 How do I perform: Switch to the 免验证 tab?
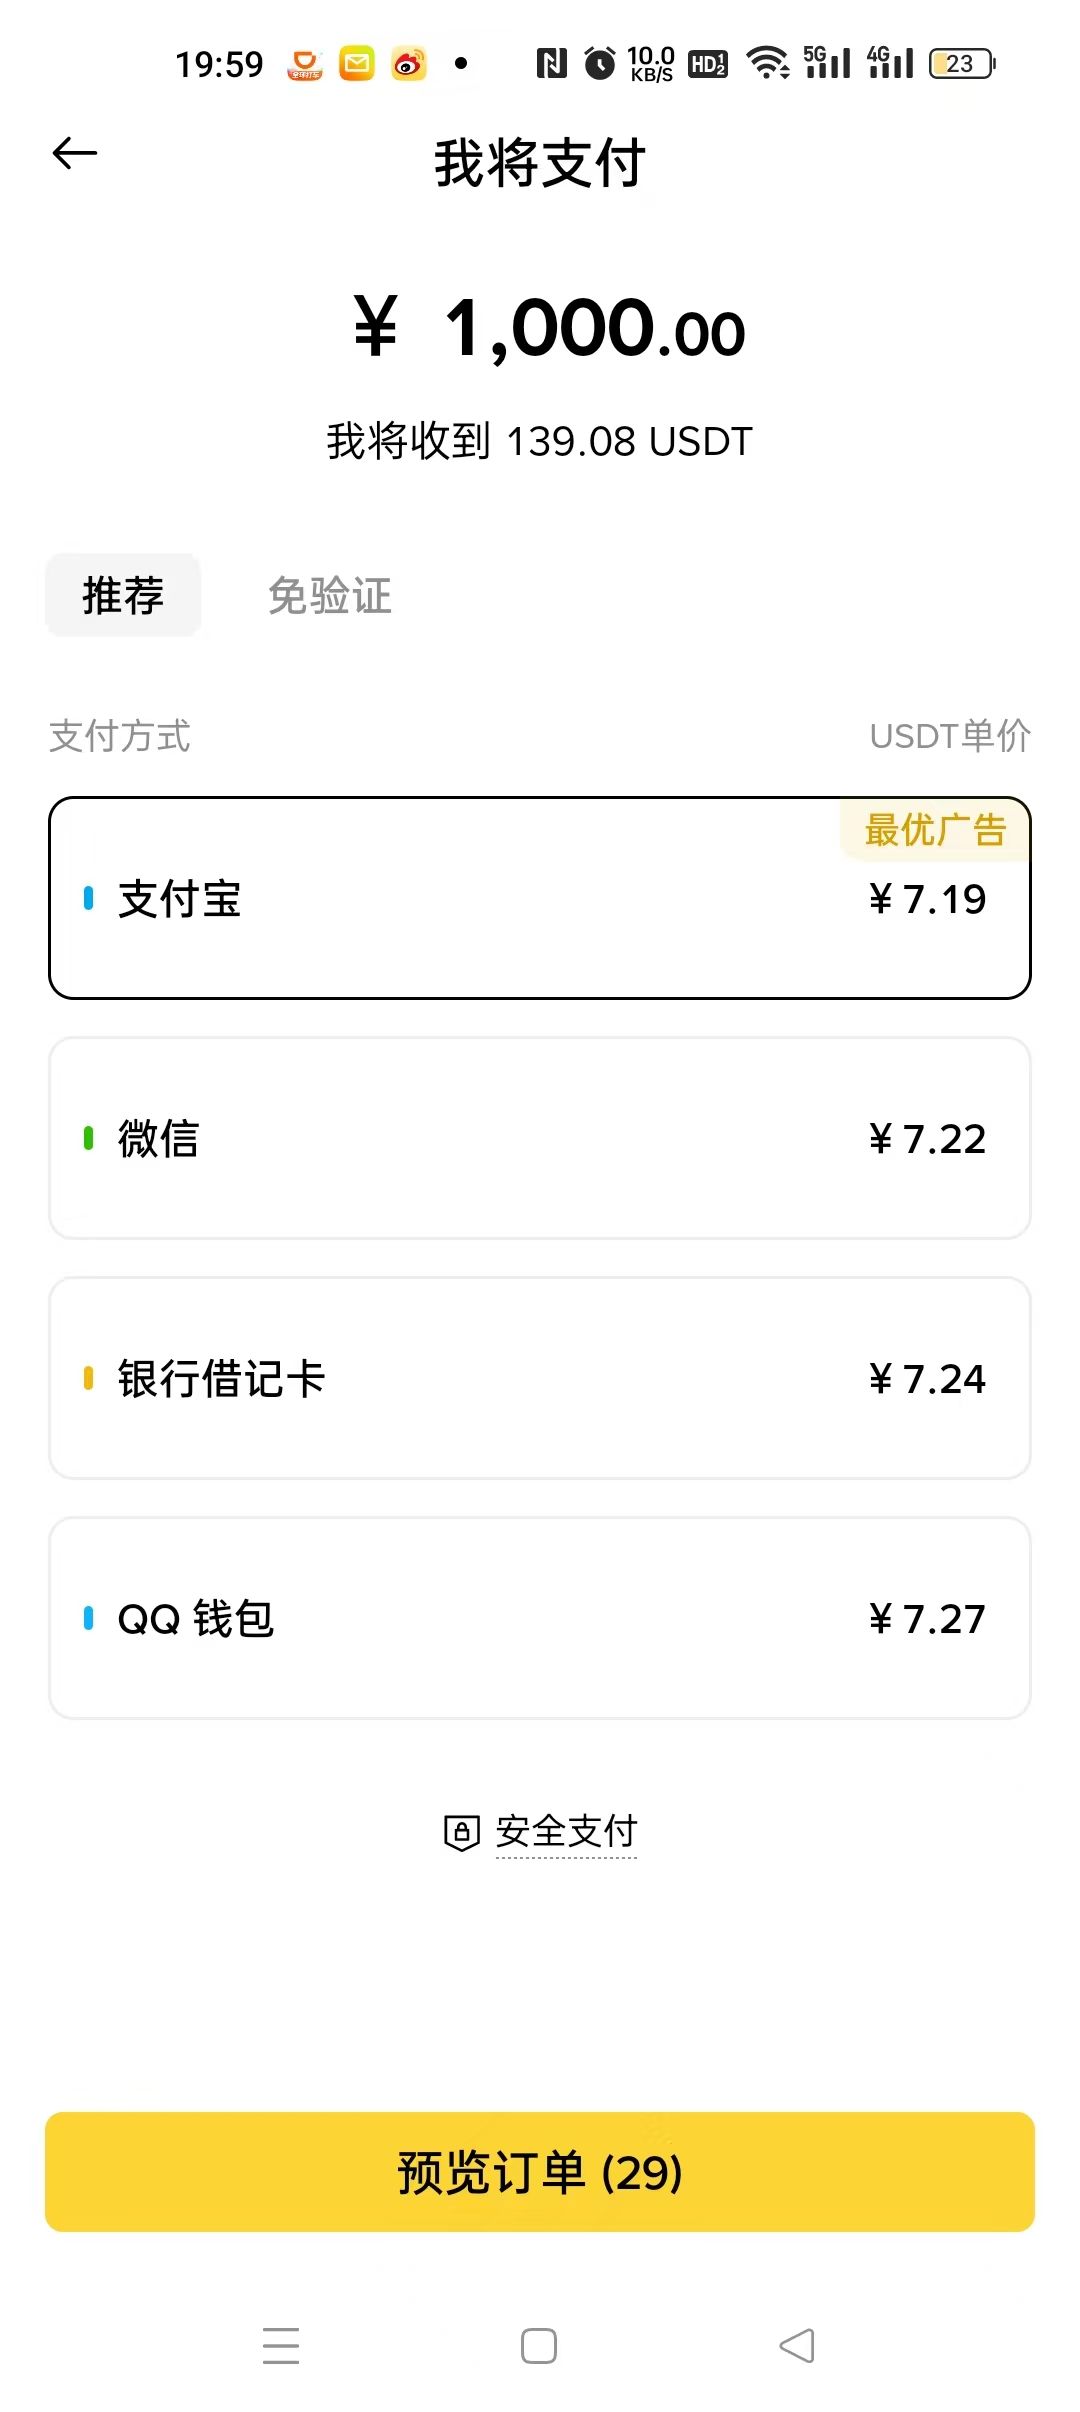[330, 596]
